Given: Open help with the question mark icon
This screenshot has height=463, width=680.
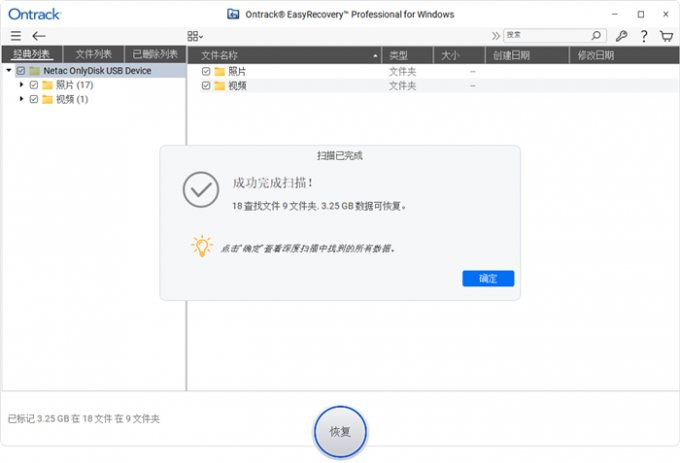Looking at the screenshot, I should tap(644, 36).
